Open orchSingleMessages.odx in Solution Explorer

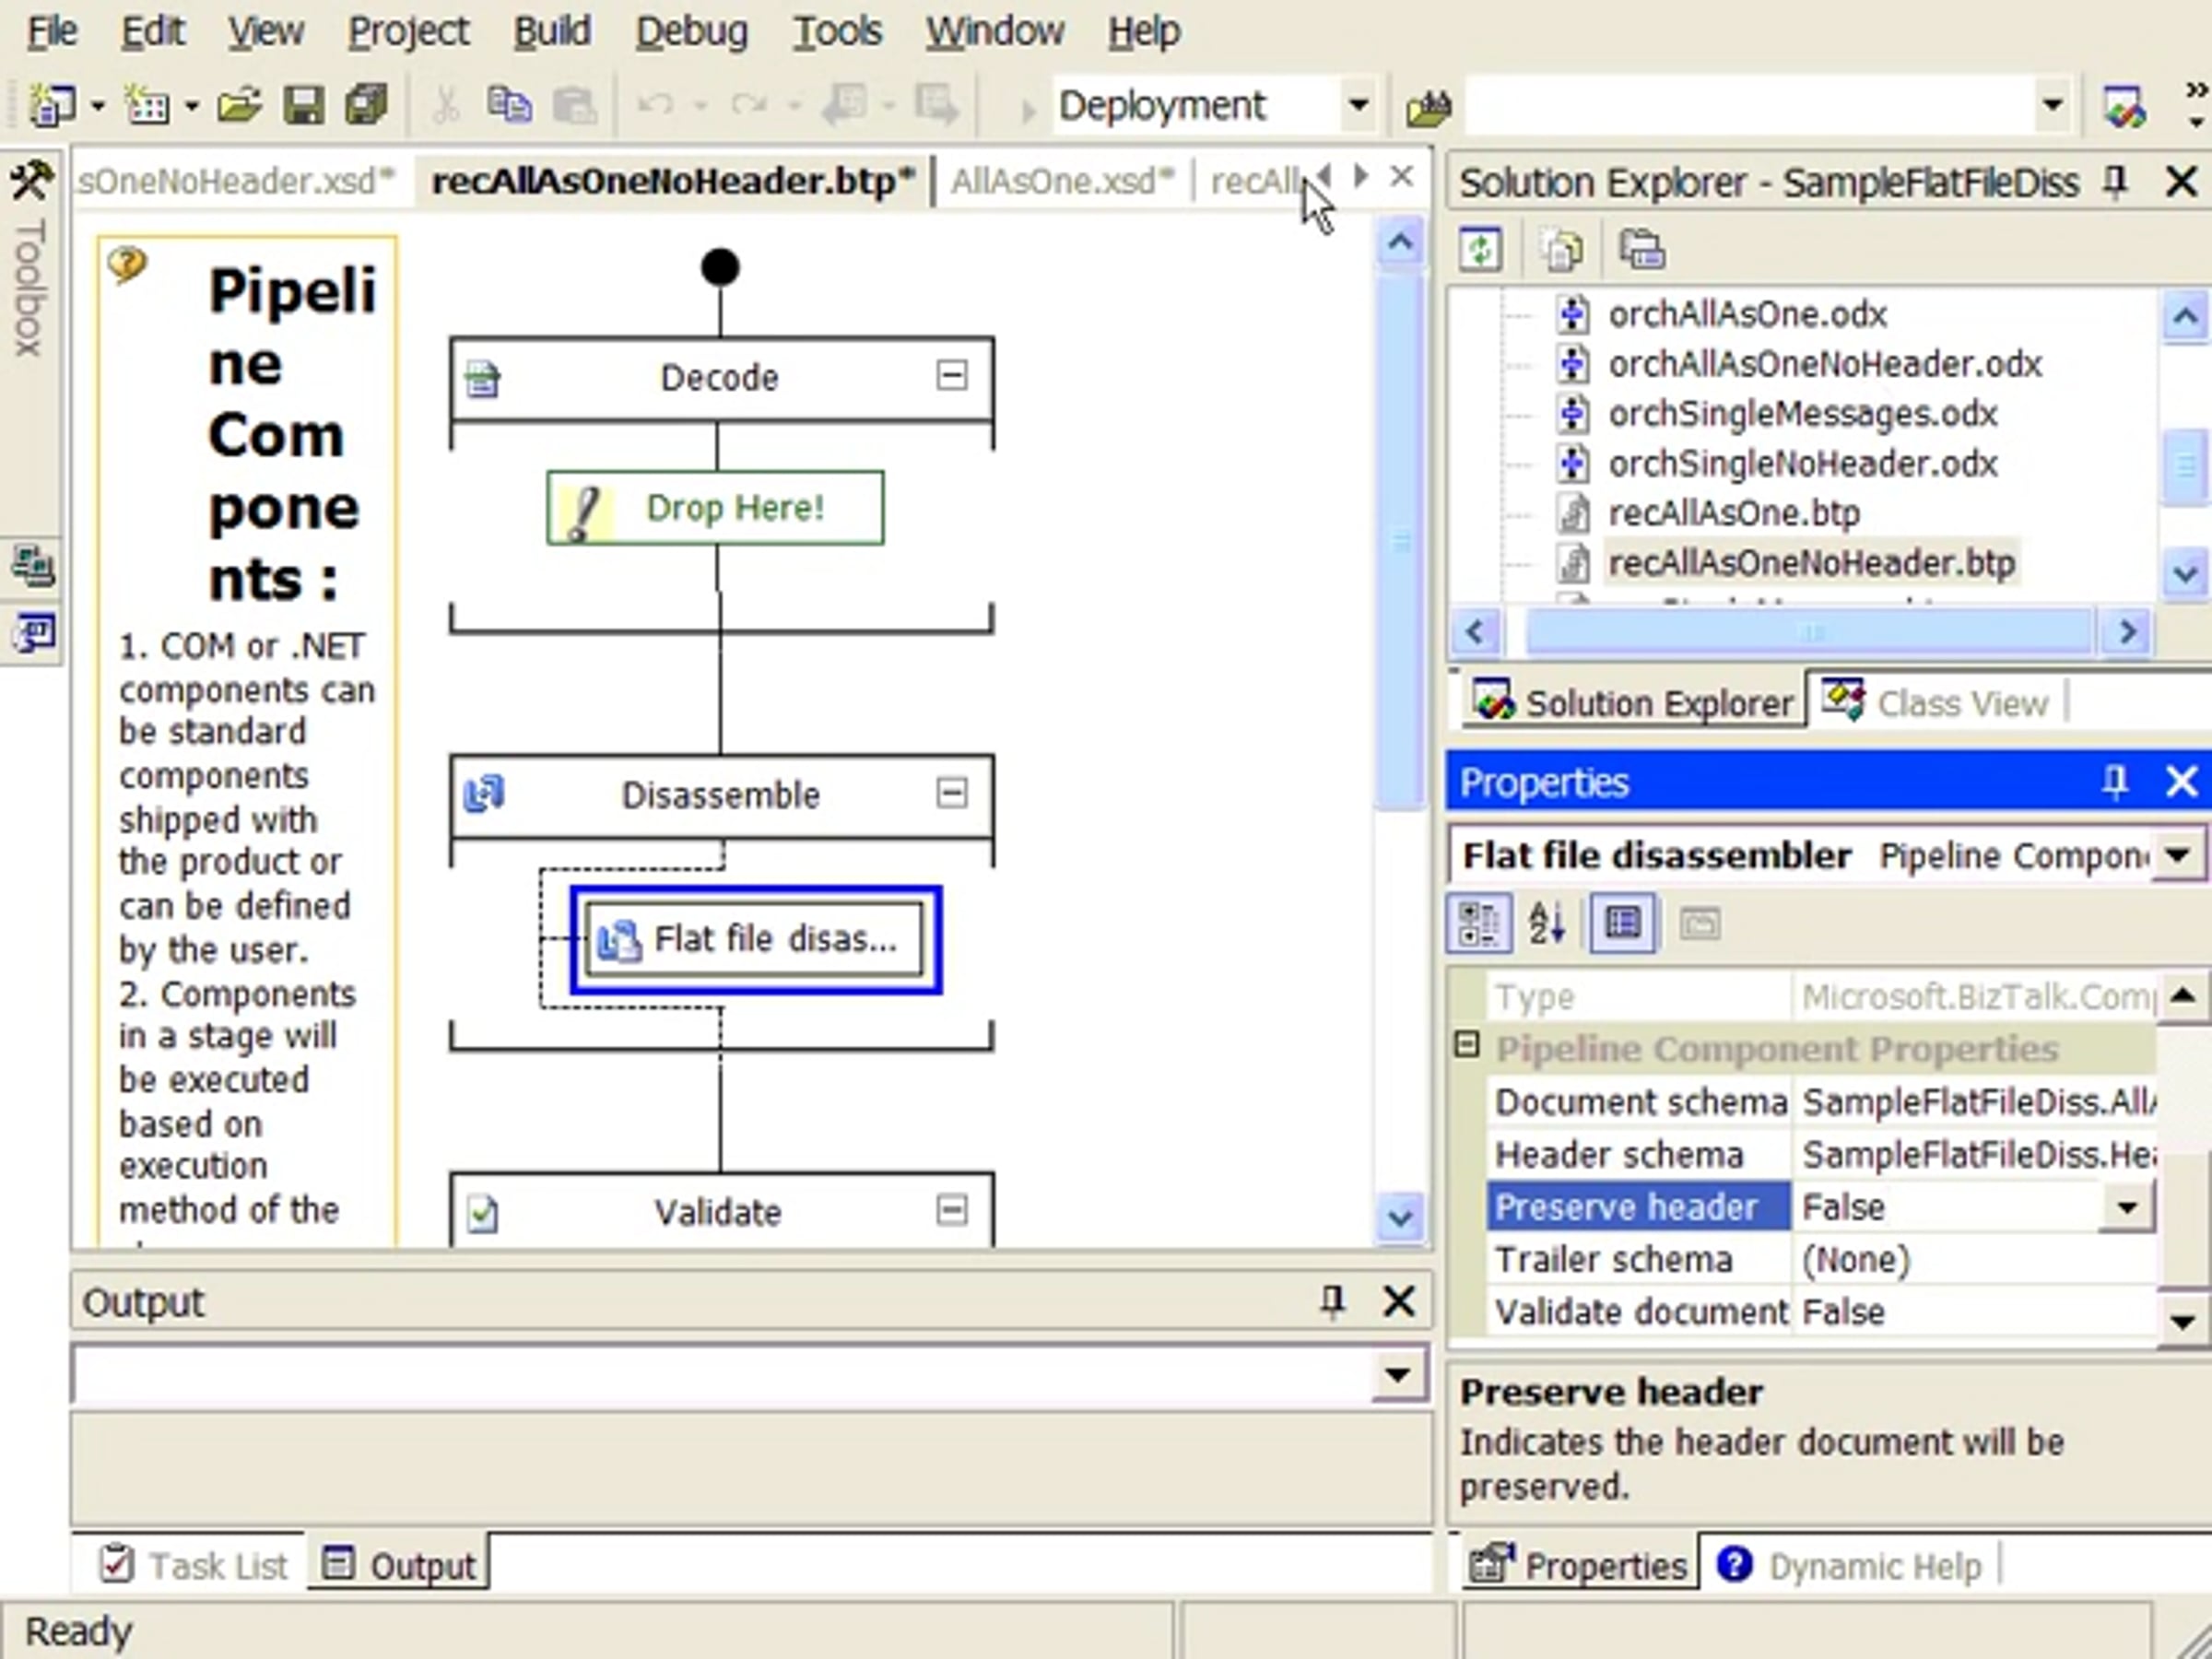tap(1802, 414)
